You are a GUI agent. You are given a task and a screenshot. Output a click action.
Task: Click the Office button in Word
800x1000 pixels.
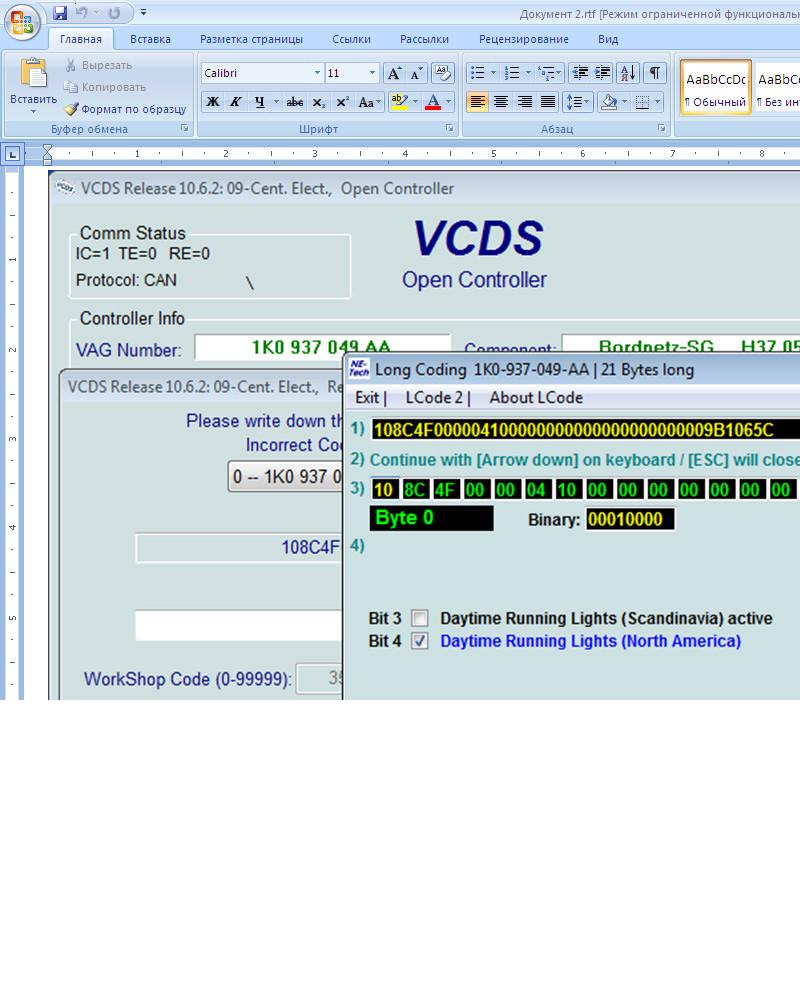[x=22, y=21]
